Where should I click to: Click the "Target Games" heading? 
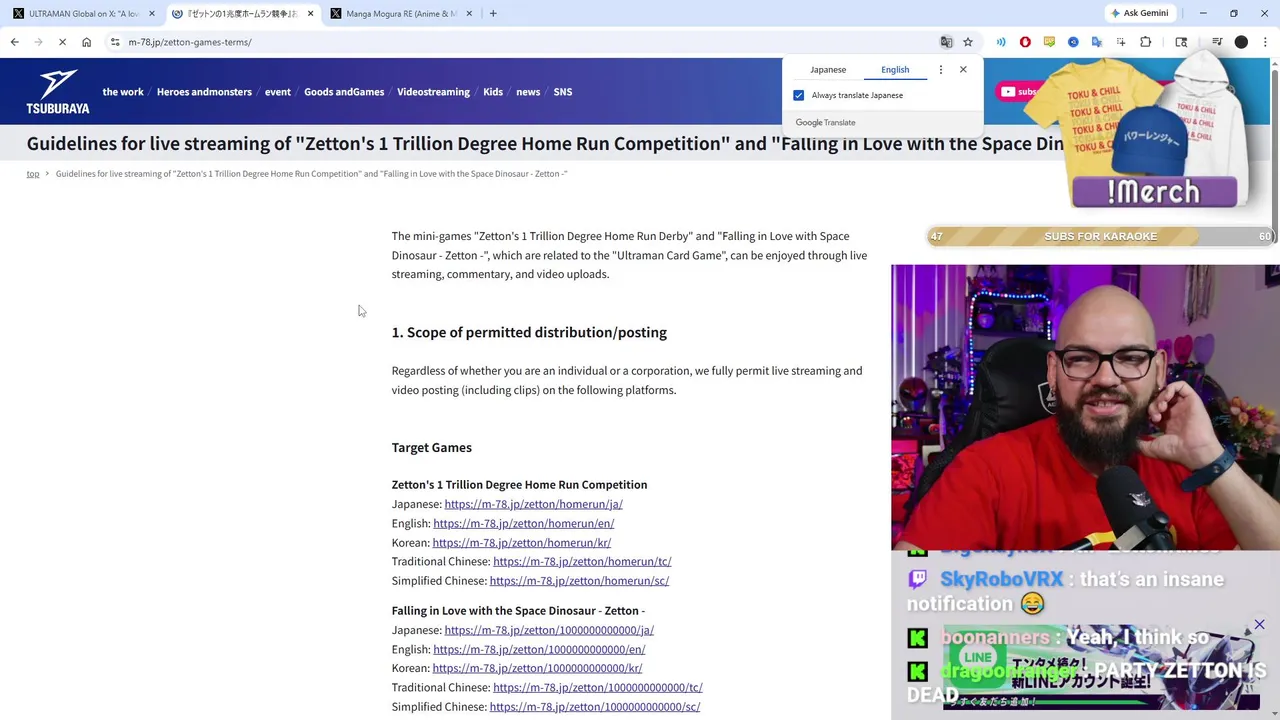(431, 447)
